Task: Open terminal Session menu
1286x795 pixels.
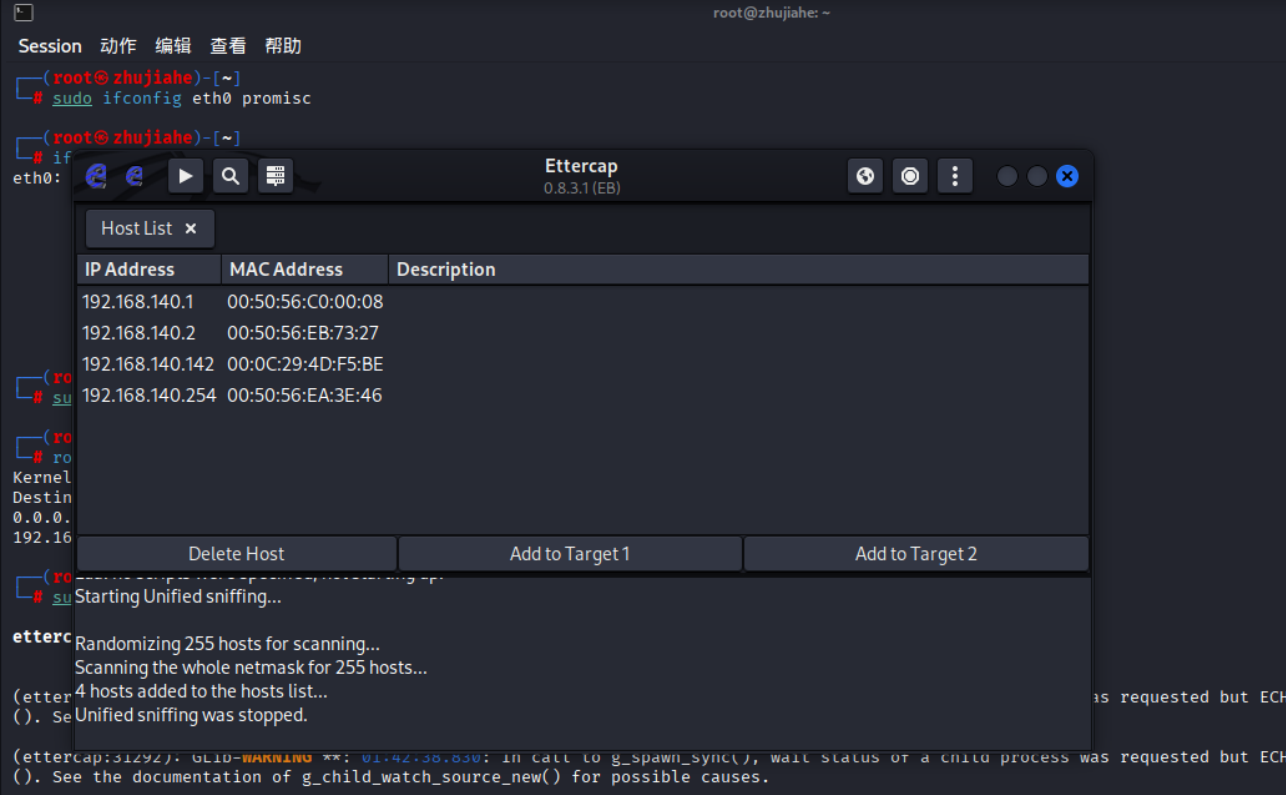Action: pyautogui.click(x=50, y=46)
